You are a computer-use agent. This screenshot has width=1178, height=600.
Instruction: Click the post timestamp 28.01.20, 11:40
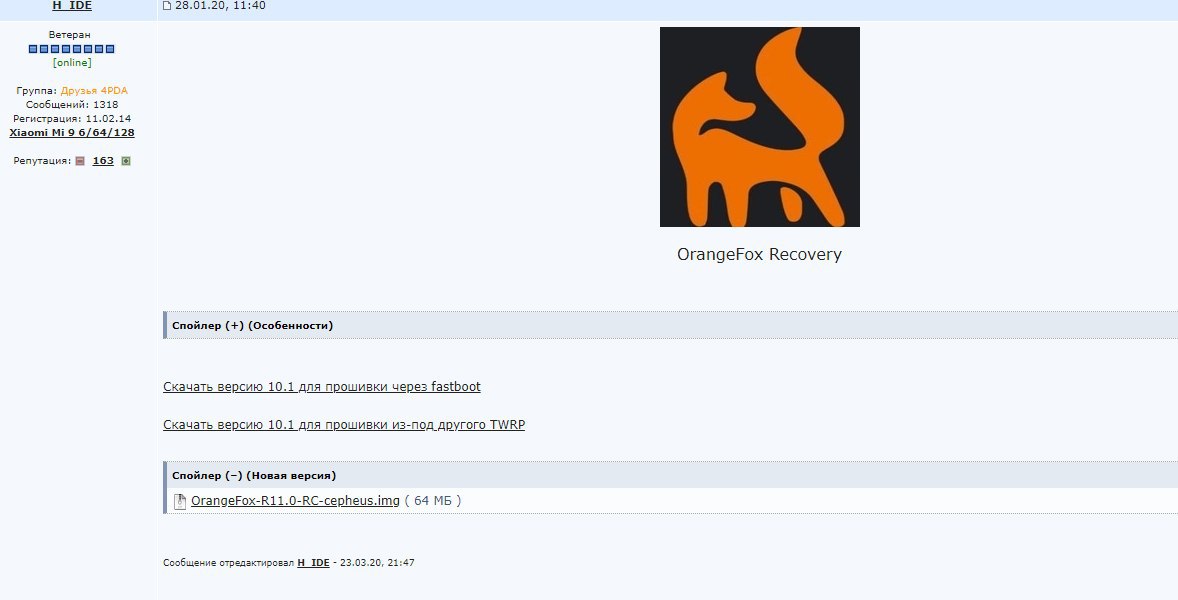point(220,5)
